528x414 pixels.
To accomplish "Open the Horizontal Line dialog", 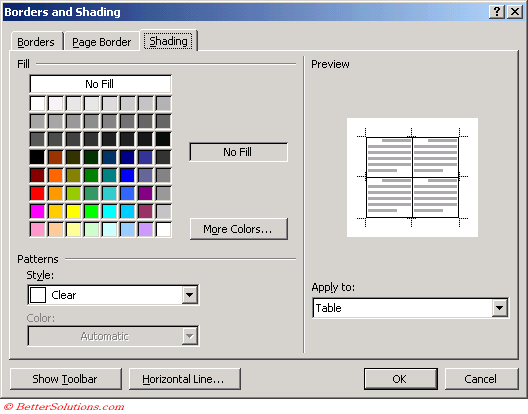I will pos(185,379).
